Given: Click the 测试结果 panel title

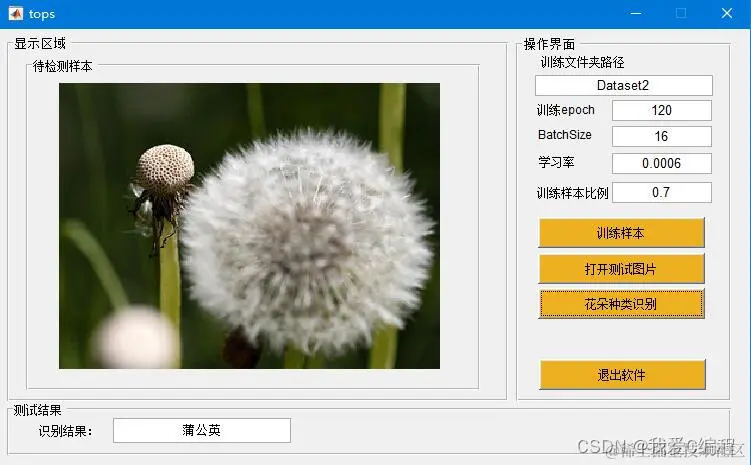Looking at the screenshot, I should click(37, 410).
